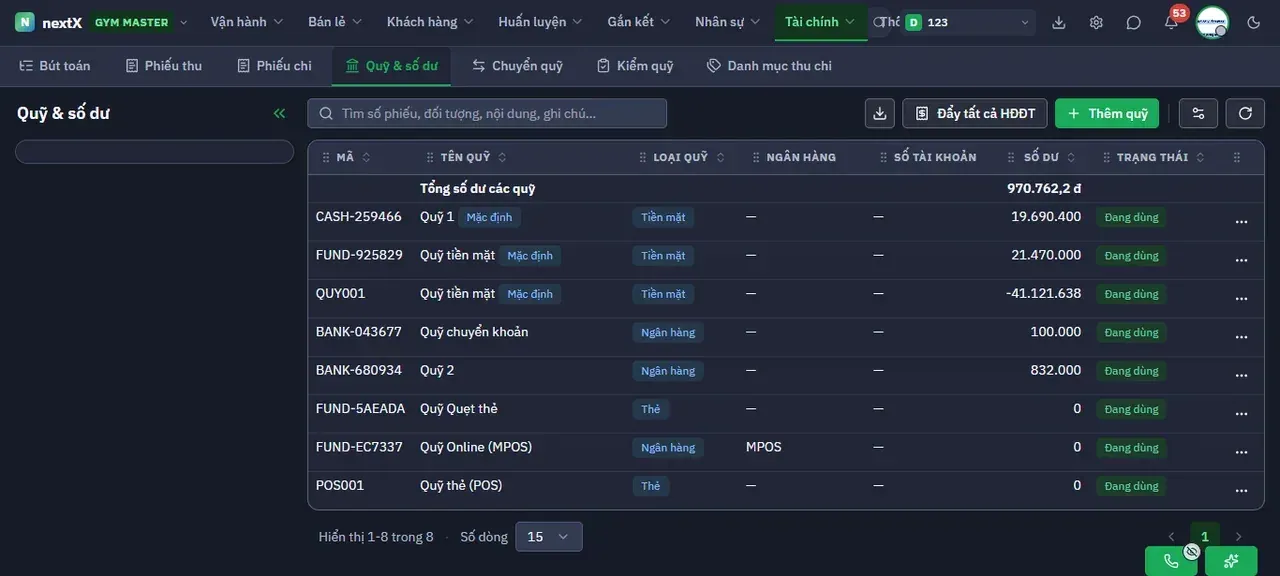1280x576 pixels.
Task: Open the Khách hàng menu
Action: pyautogui.click(x=430, y=22)
